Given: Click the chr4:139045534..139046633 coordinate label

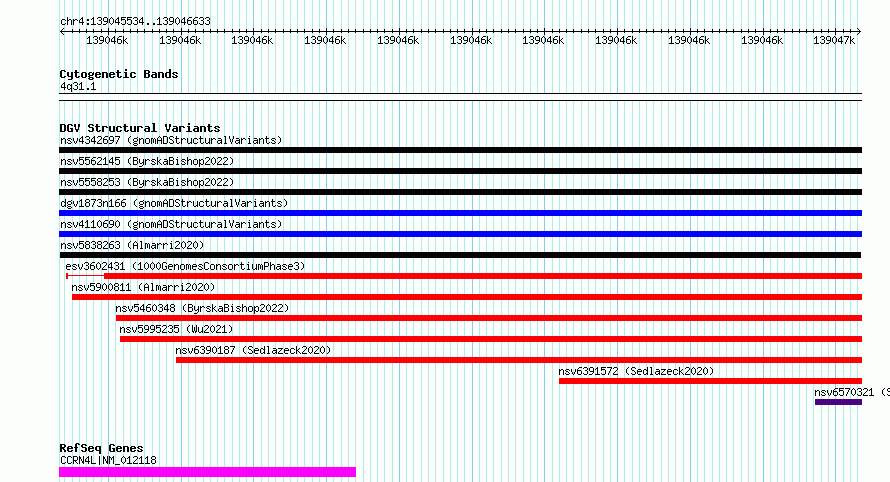Looking at the screenshot, I should [135, 21].
